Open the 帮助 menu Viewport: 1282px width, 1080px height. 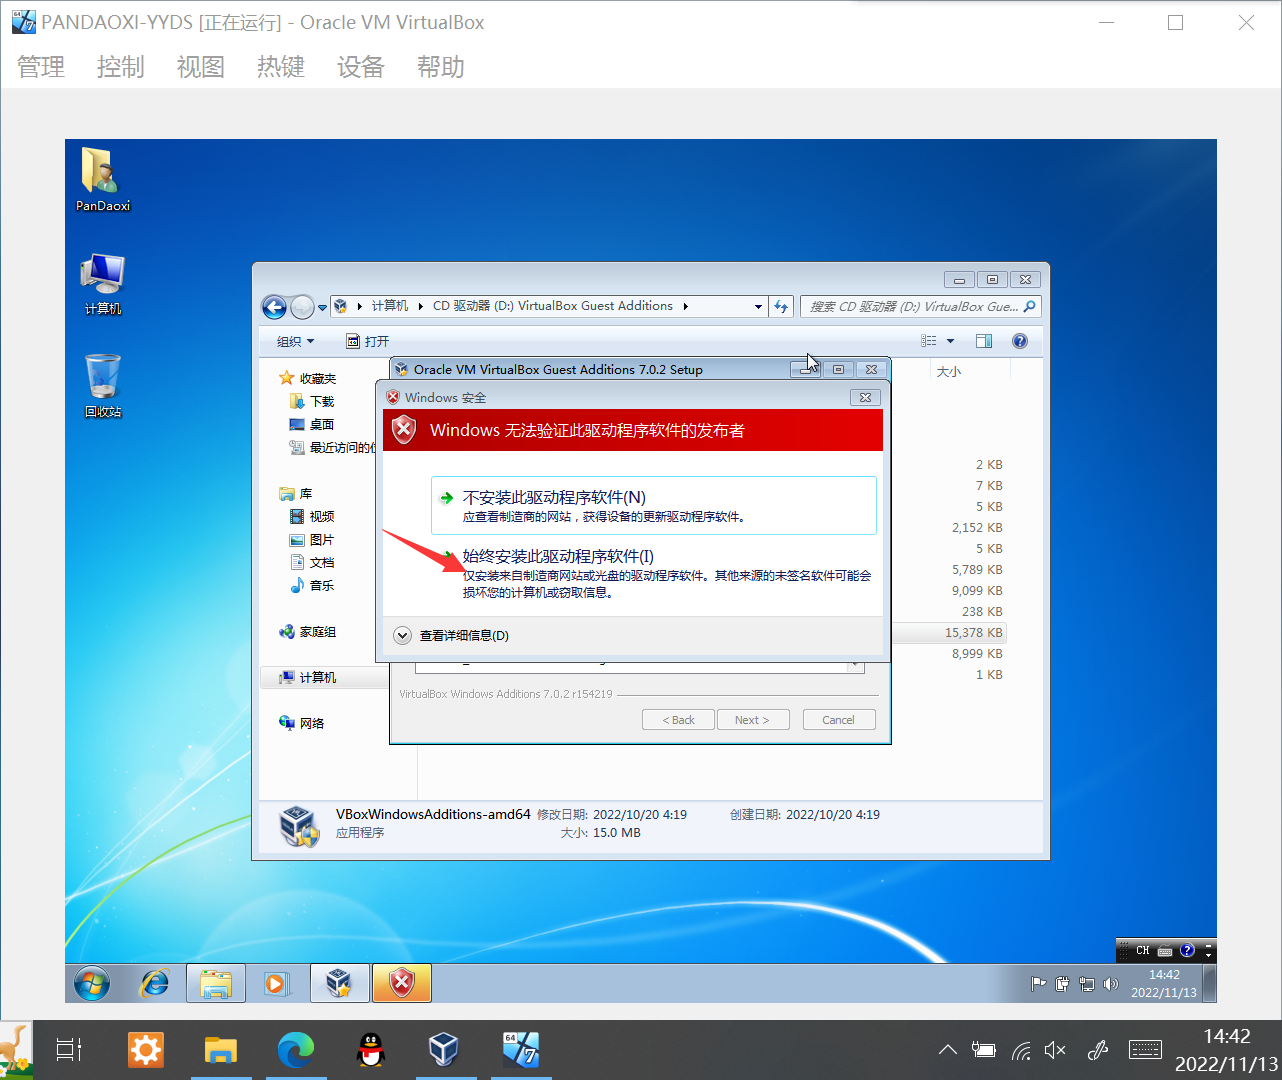[x=441, y=67]
